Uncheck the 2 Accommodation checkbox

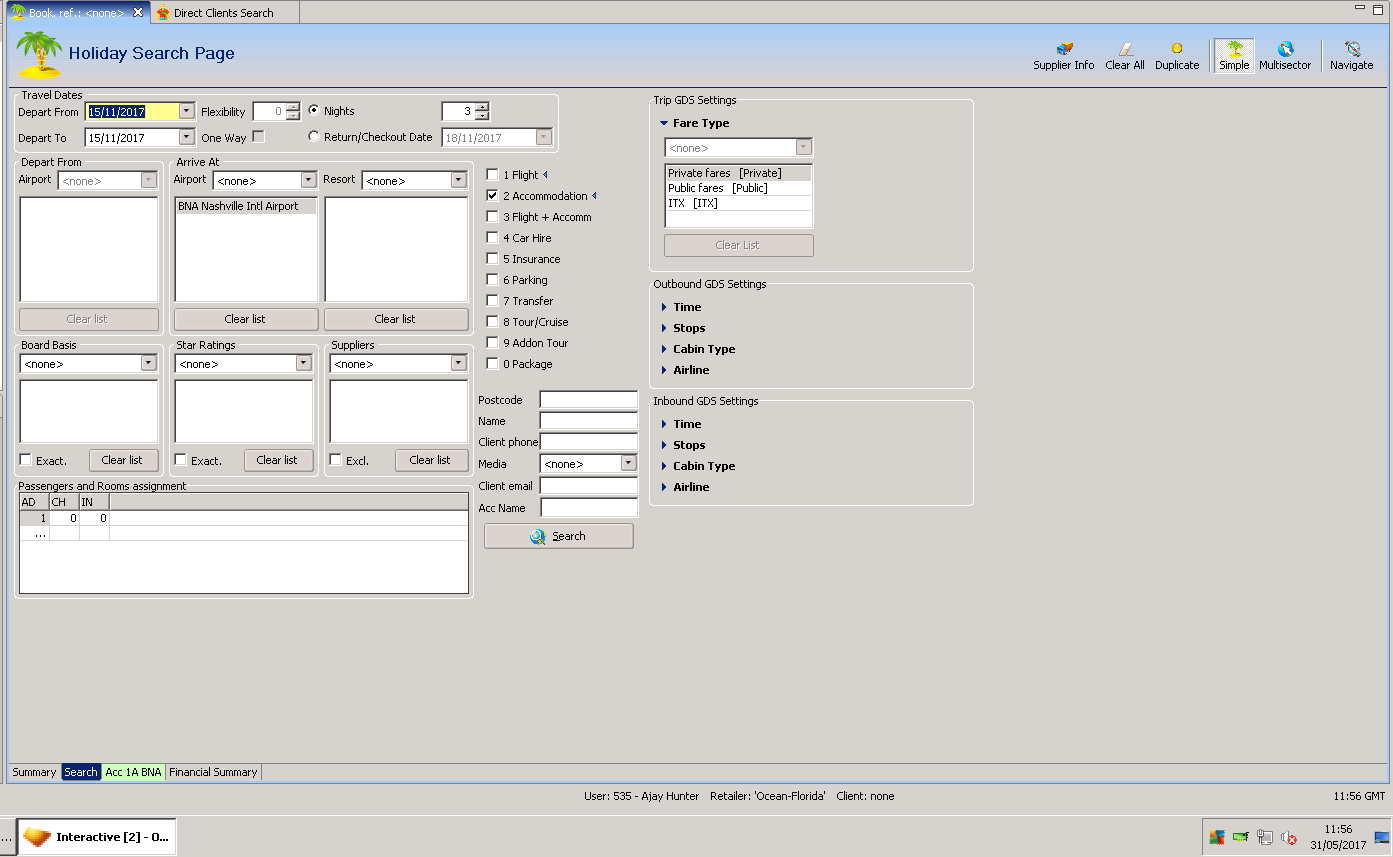point(492,196)
